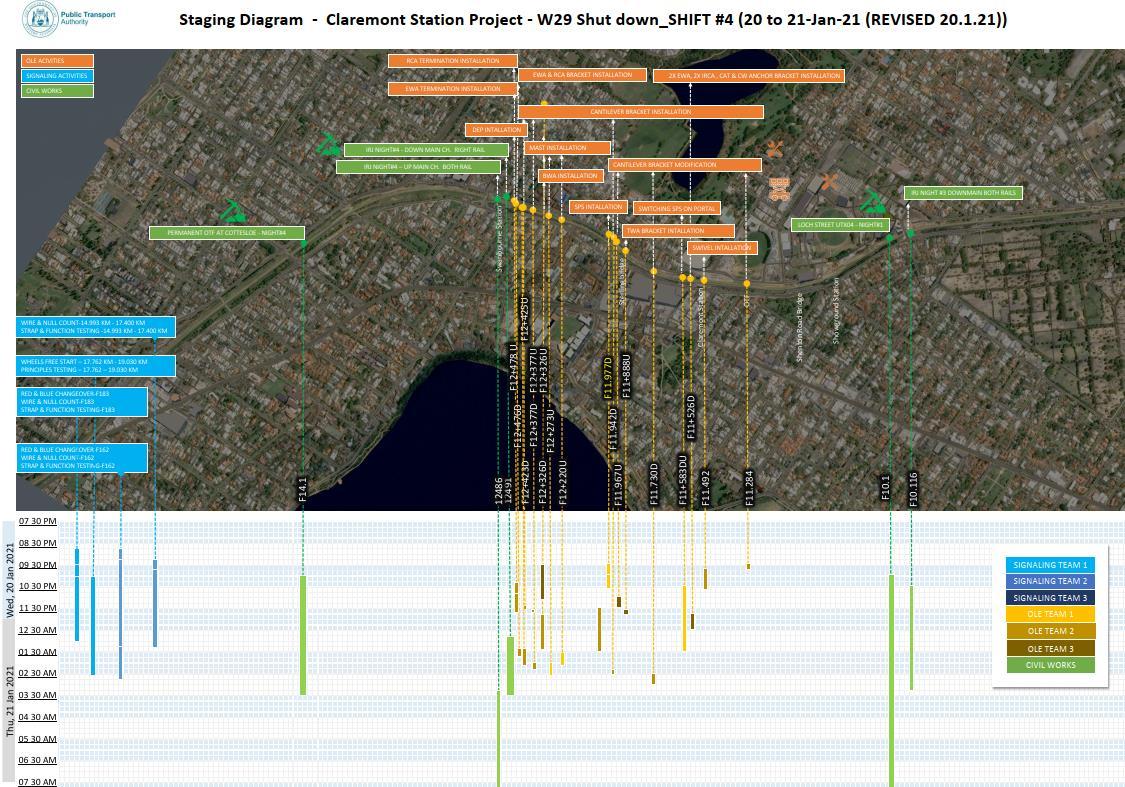1125x787 pixels.
Task: Select the IRU Night#4 Down Main Ch. Right Rail label
Action: pos(426,150)
